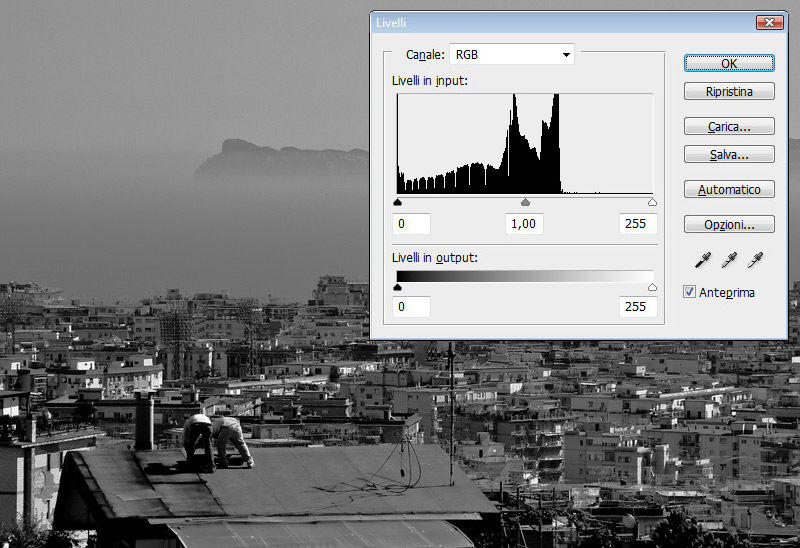Confirm levels with the OK button

(x=729, y=62)
